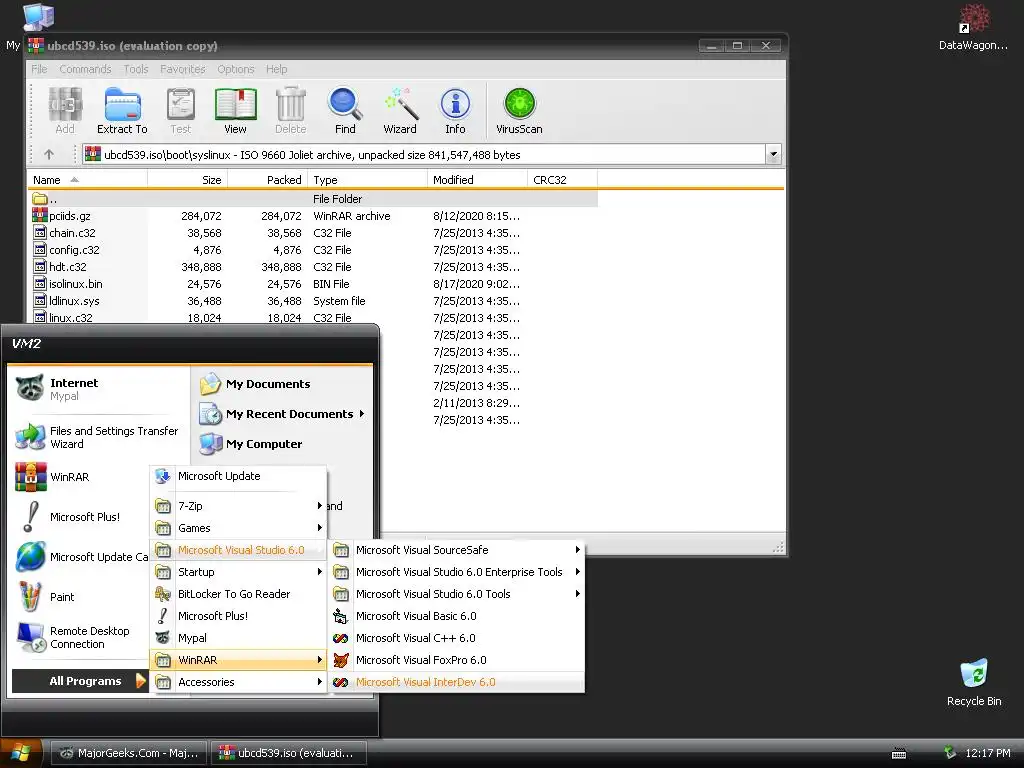Expand Visual Studio 6.0 Enterprise Tools
Screen dimensions: 1024x768
coord(457,572)
